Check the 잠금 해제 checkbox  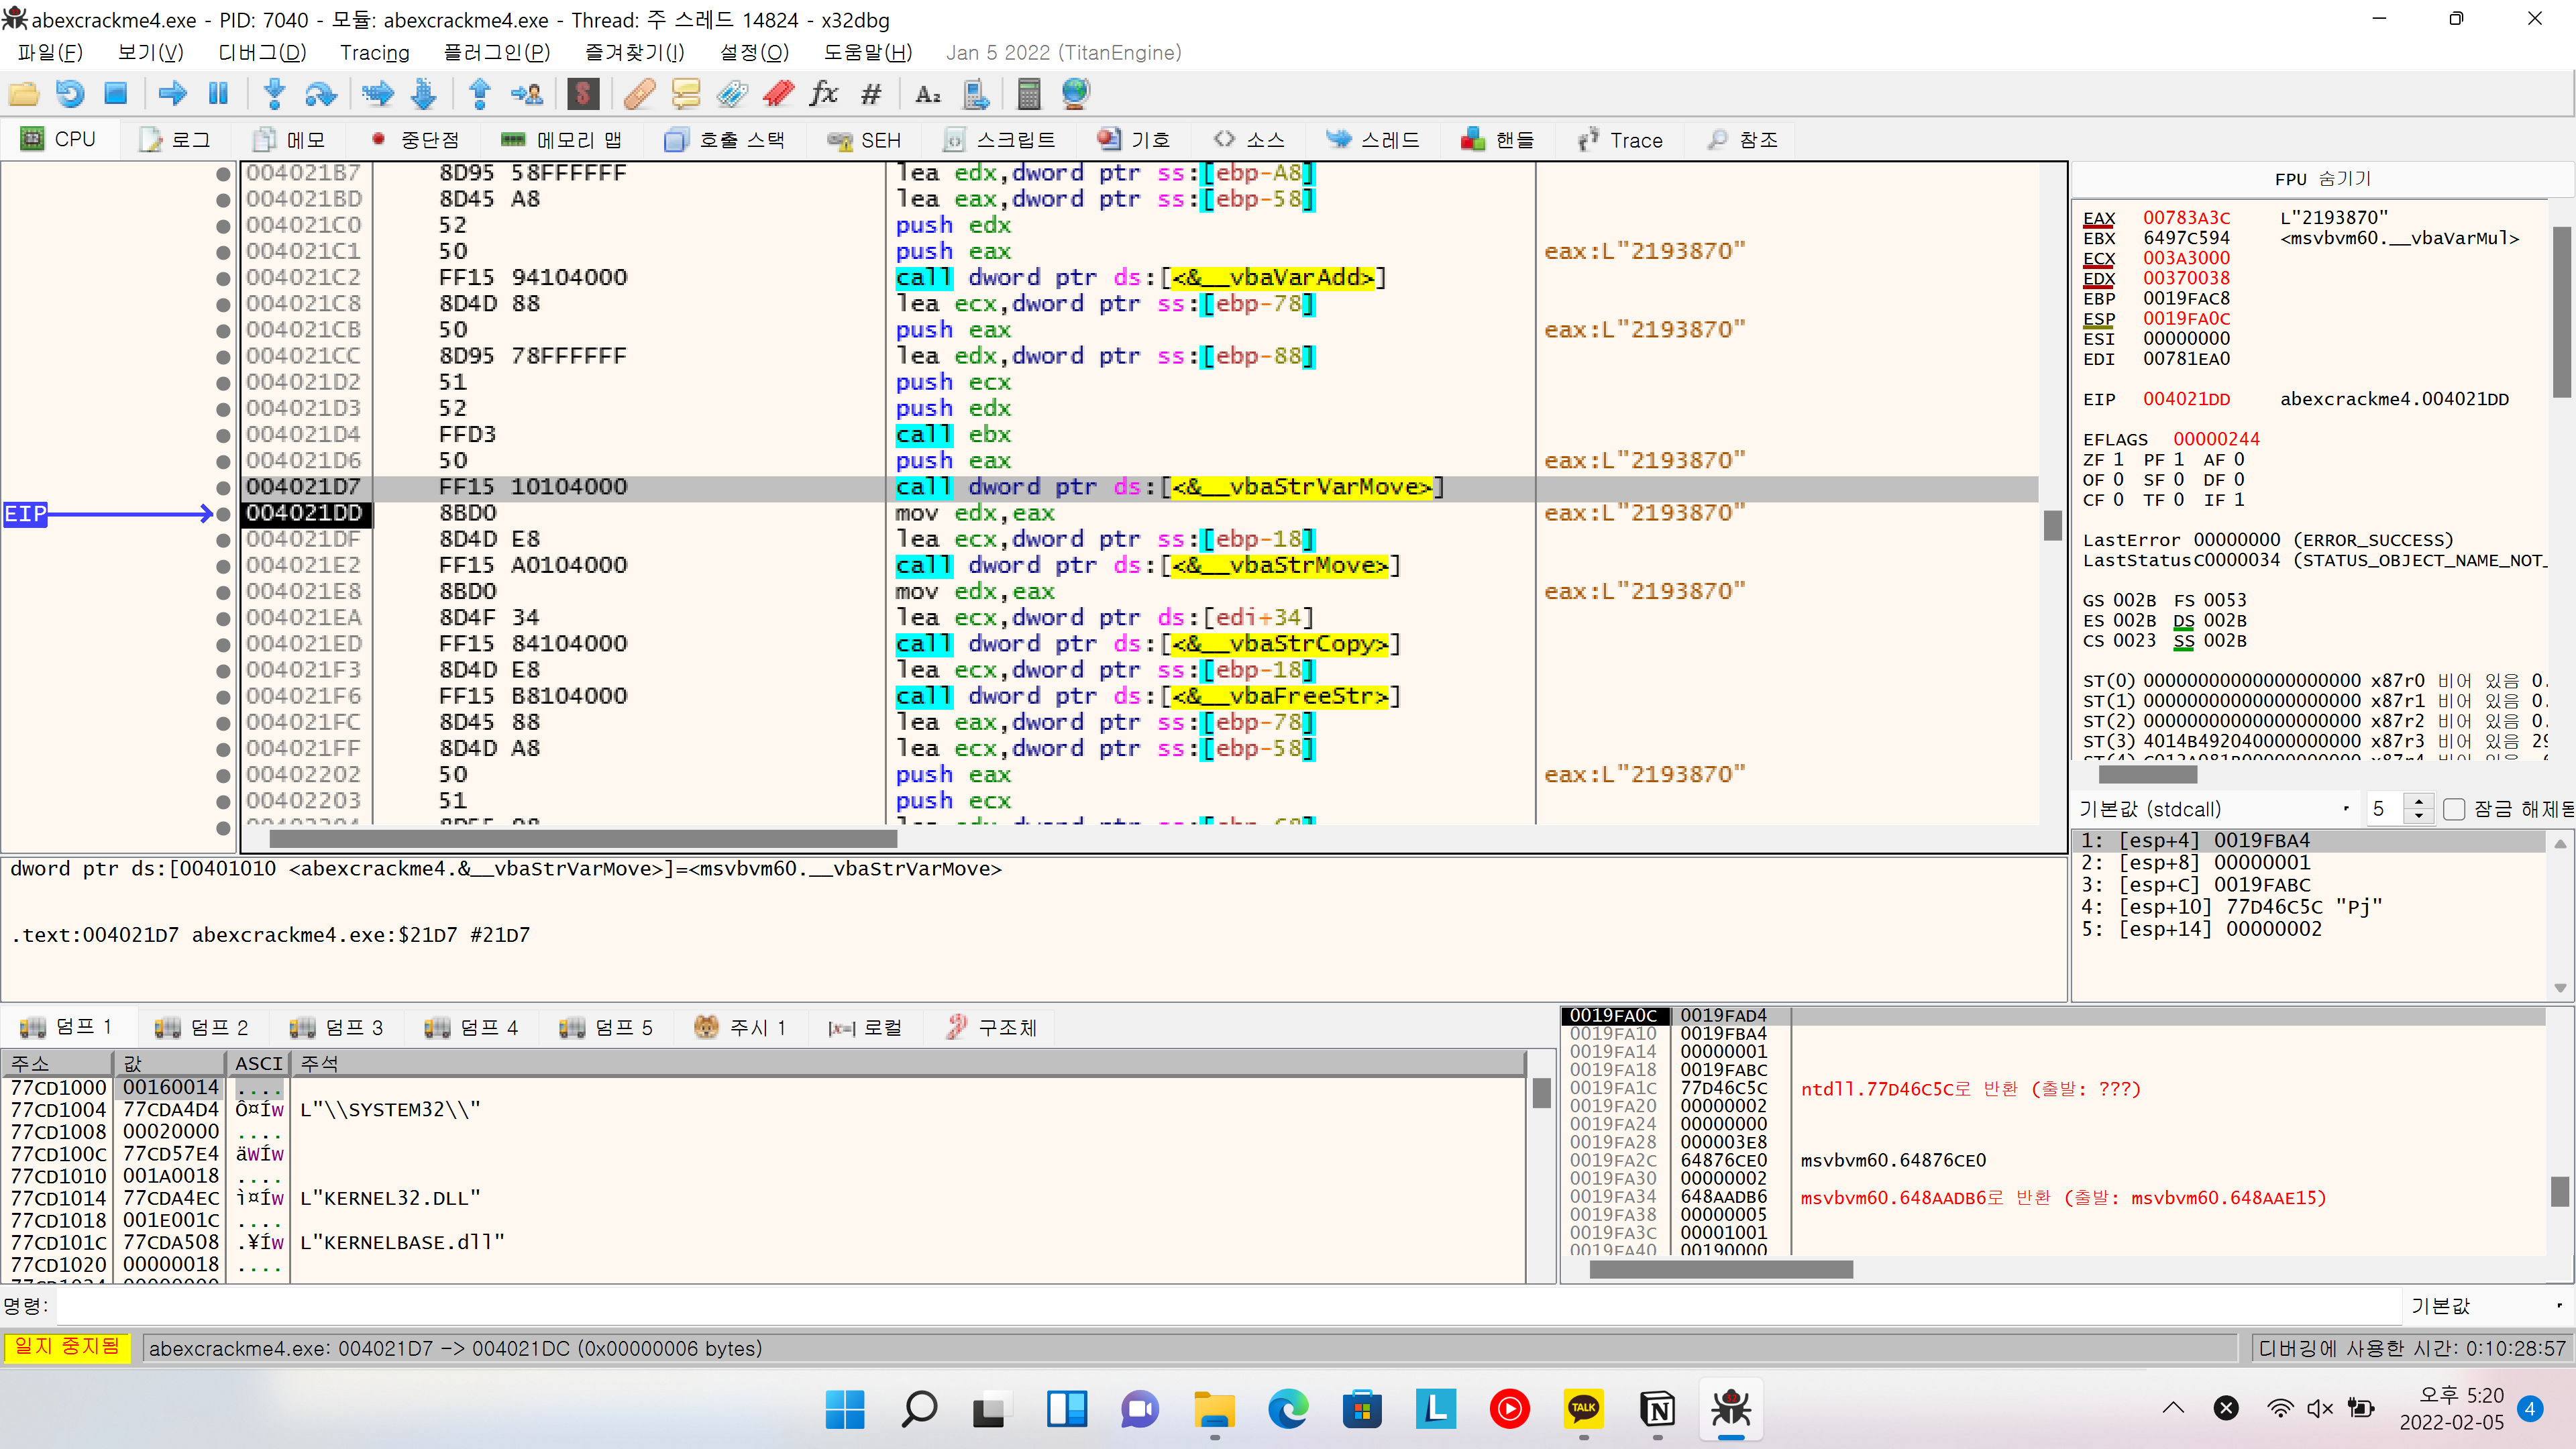(x=2454, y=809)
